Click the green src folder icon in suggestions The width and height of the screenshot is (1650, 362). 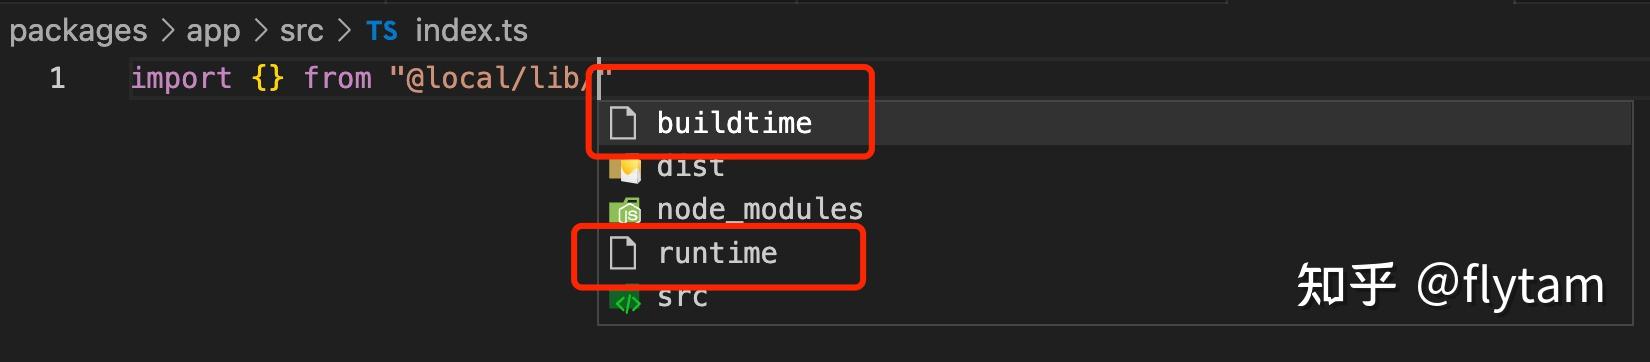(x=625, y=299)
